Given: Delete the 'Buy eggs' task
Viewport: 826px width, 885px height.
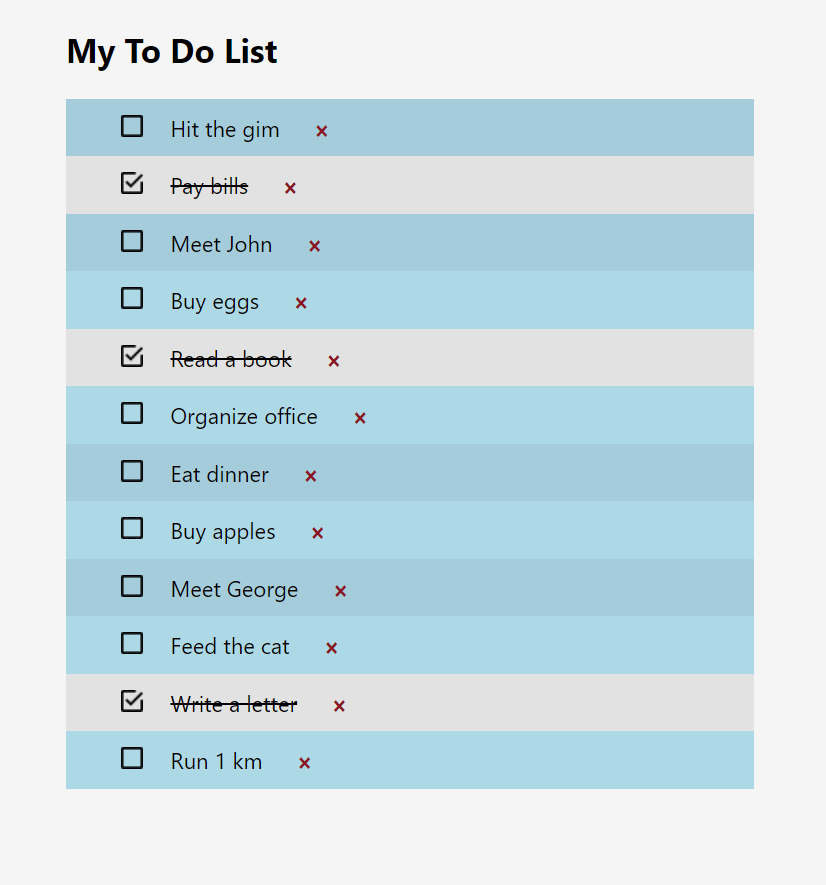Looking at the screenshot, I should tap(301, 303).
